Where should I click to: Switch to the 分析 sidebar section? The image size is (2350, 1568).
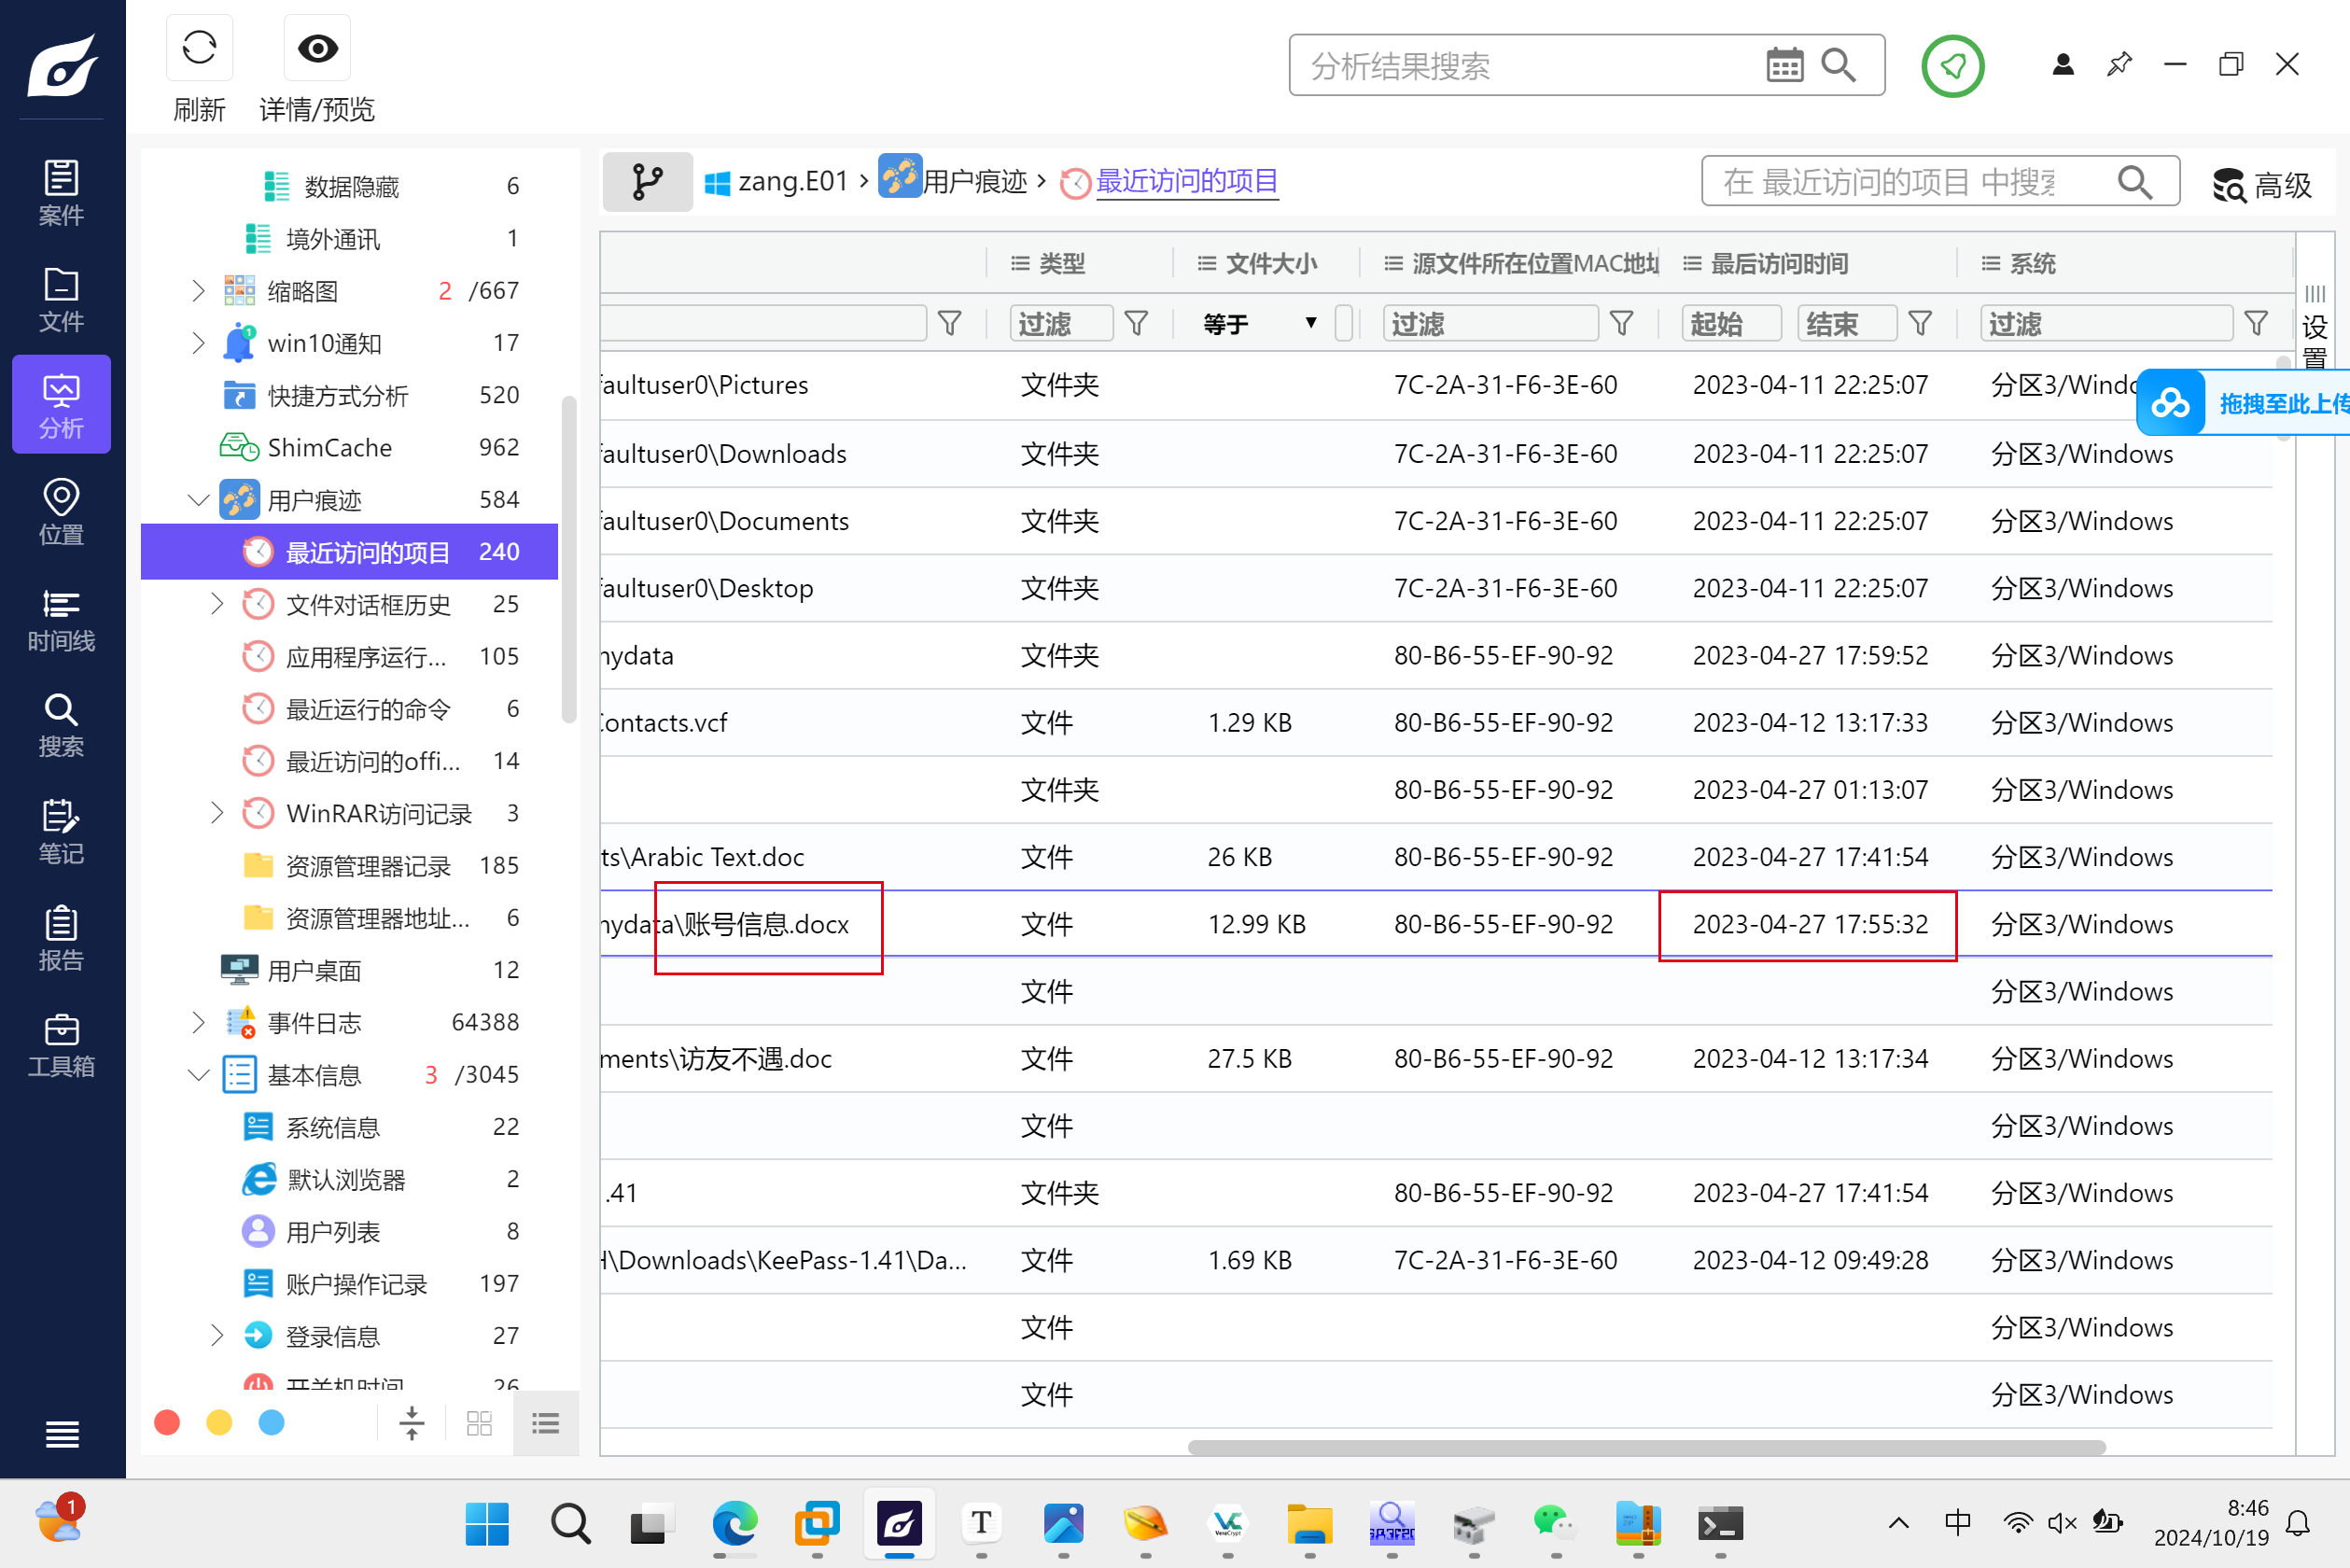pos(61,405)
